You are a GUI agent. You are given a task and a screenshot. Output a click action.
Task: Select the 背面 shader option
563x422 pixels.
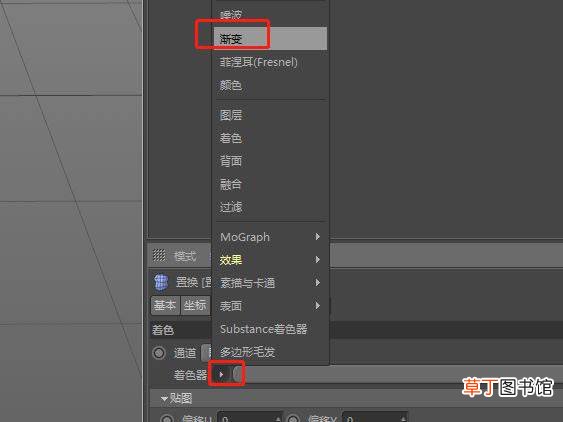270,161
